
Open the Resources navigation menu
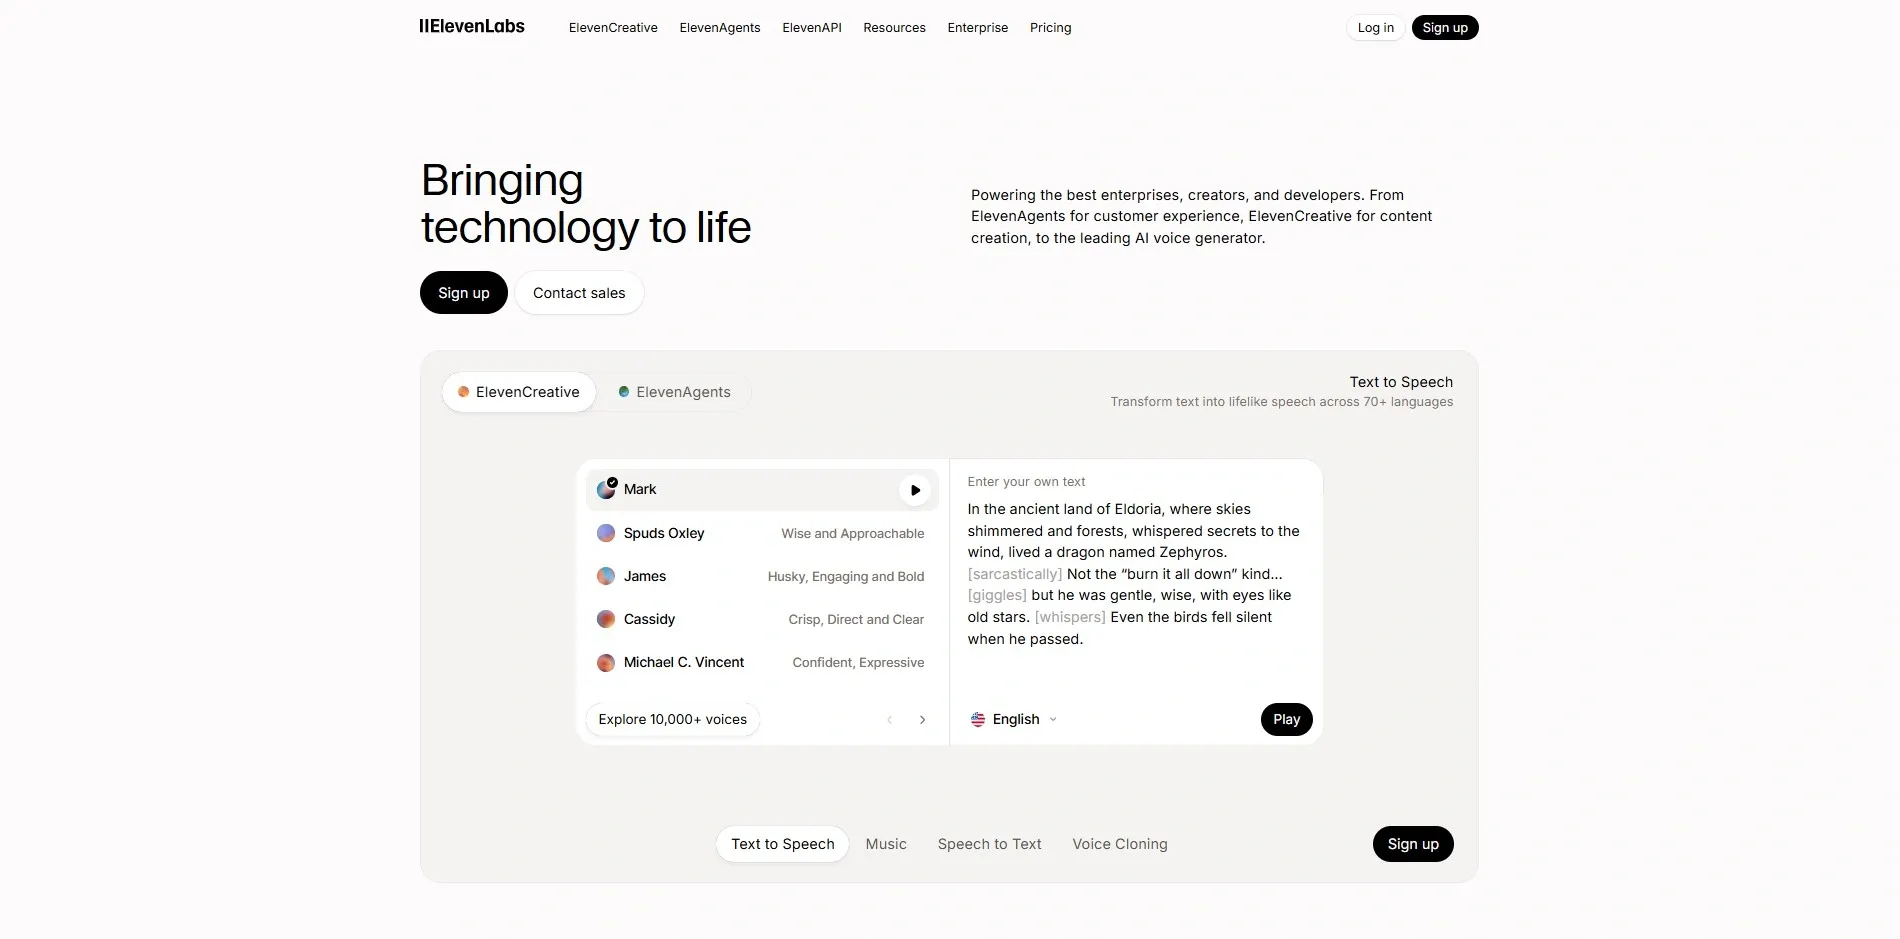tap(894, 28)
